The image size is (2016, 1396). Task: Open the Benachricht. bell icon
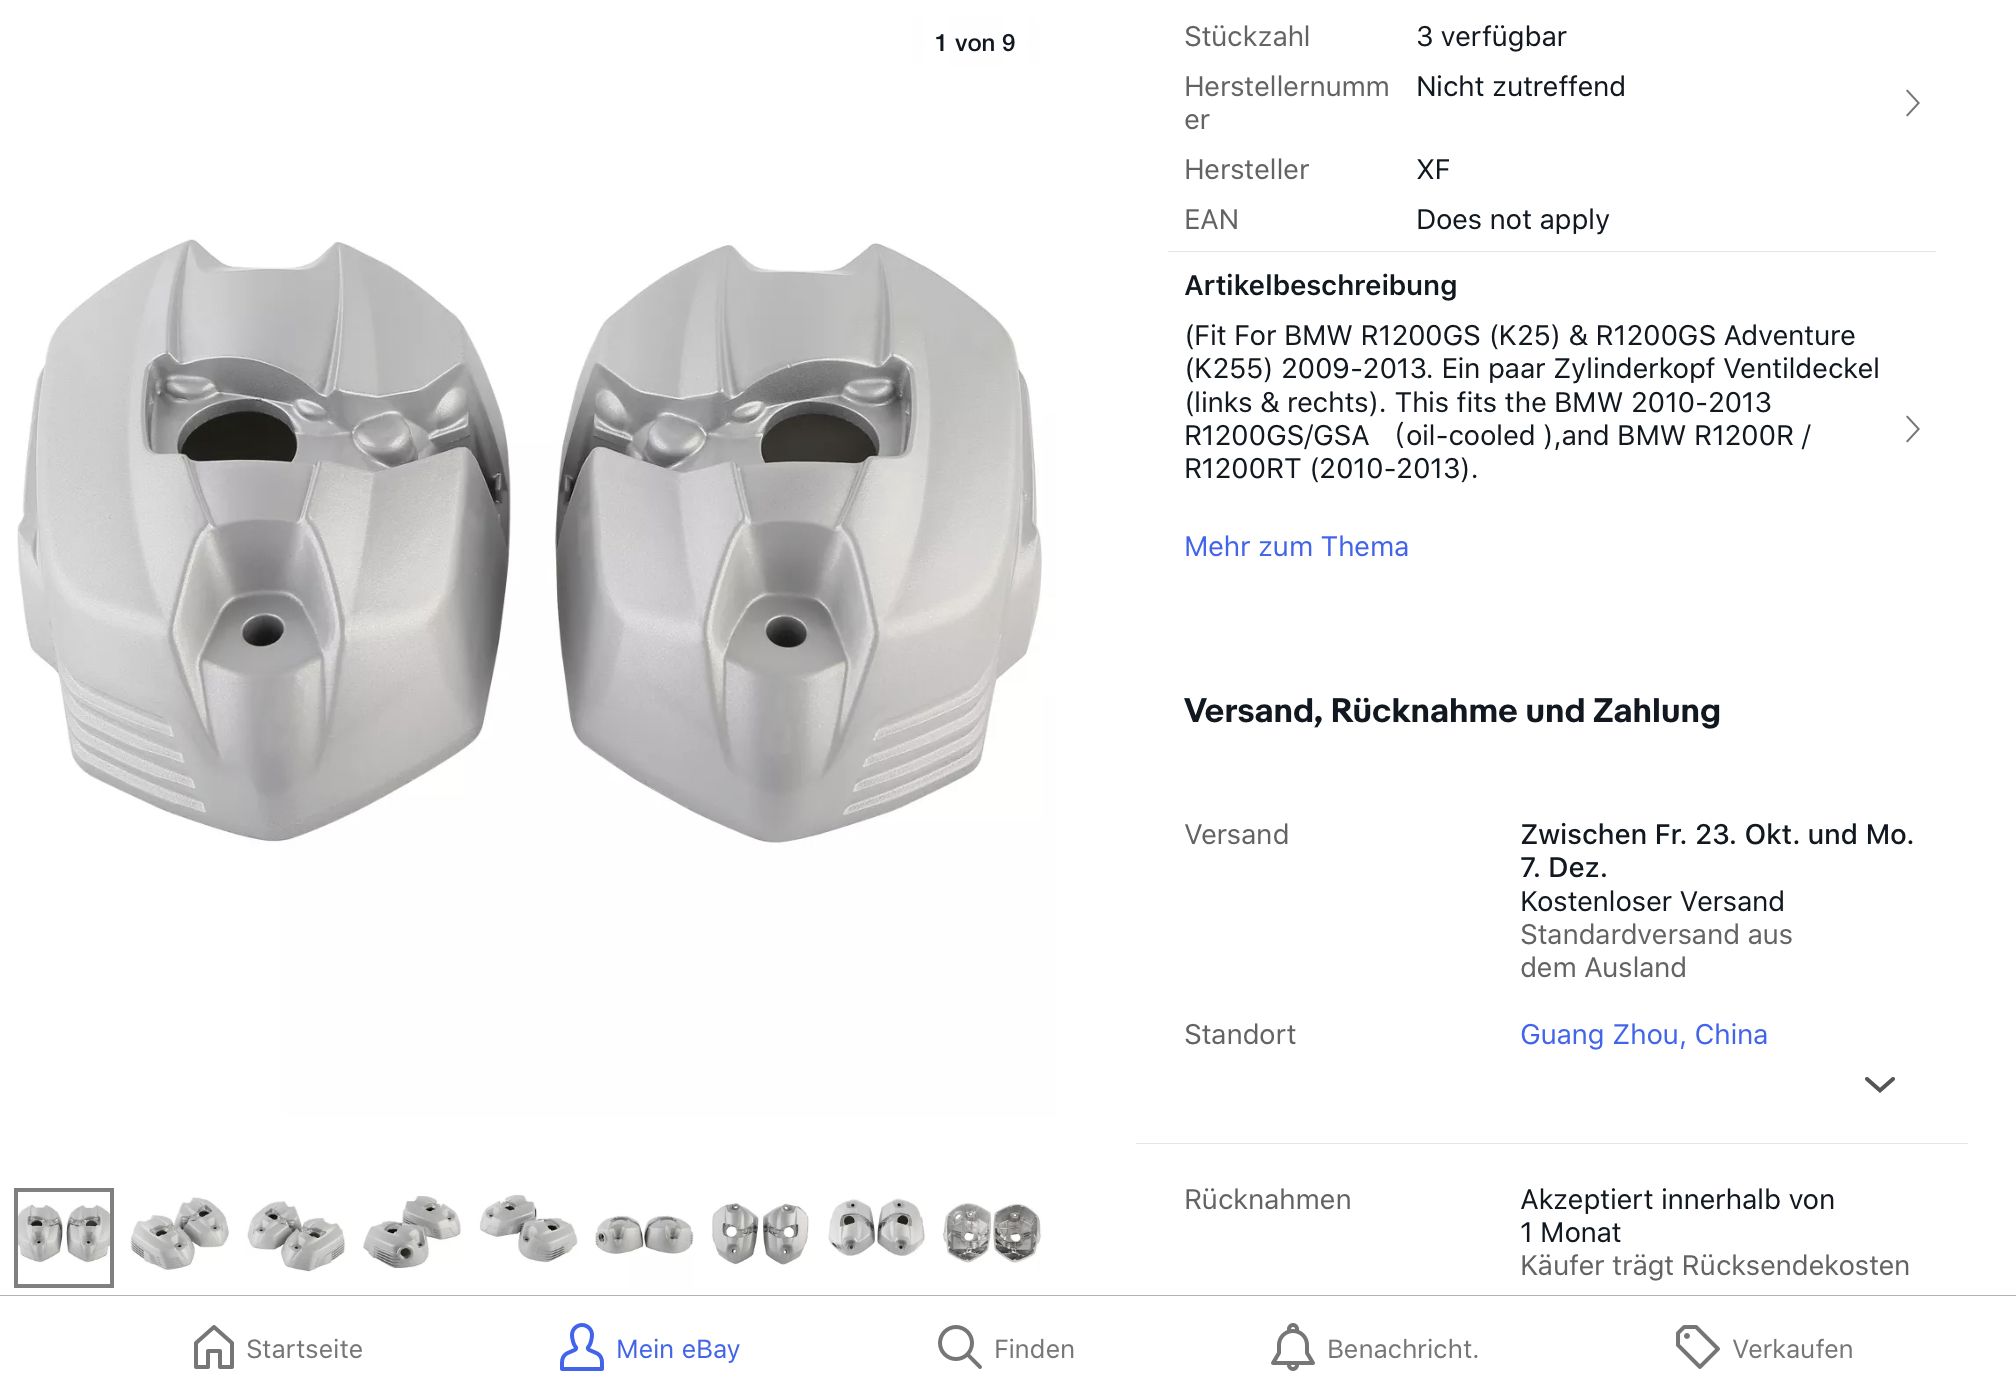click(x=1292, y=1348)
